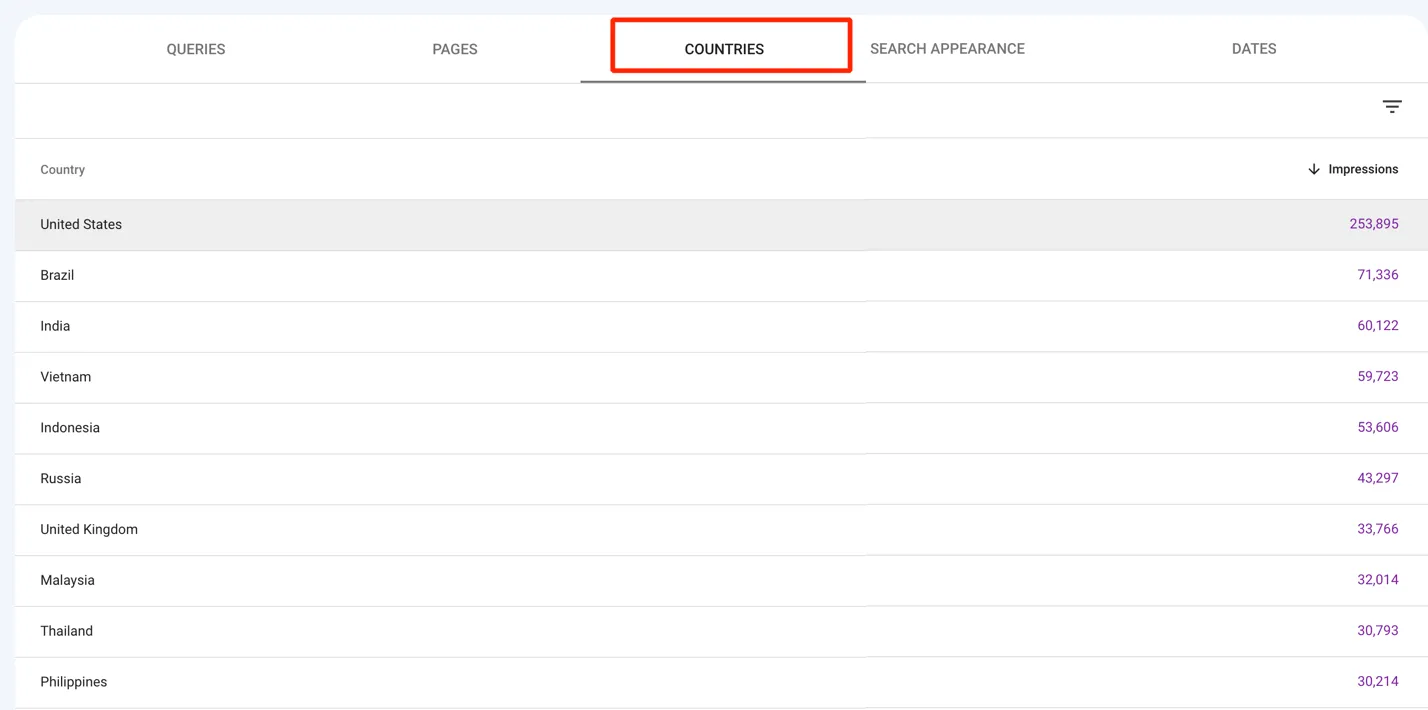The width and height of the screenshot is (1428, 710).
Task: Switch to the Dates tab
Action: [x=1253, y=49]
